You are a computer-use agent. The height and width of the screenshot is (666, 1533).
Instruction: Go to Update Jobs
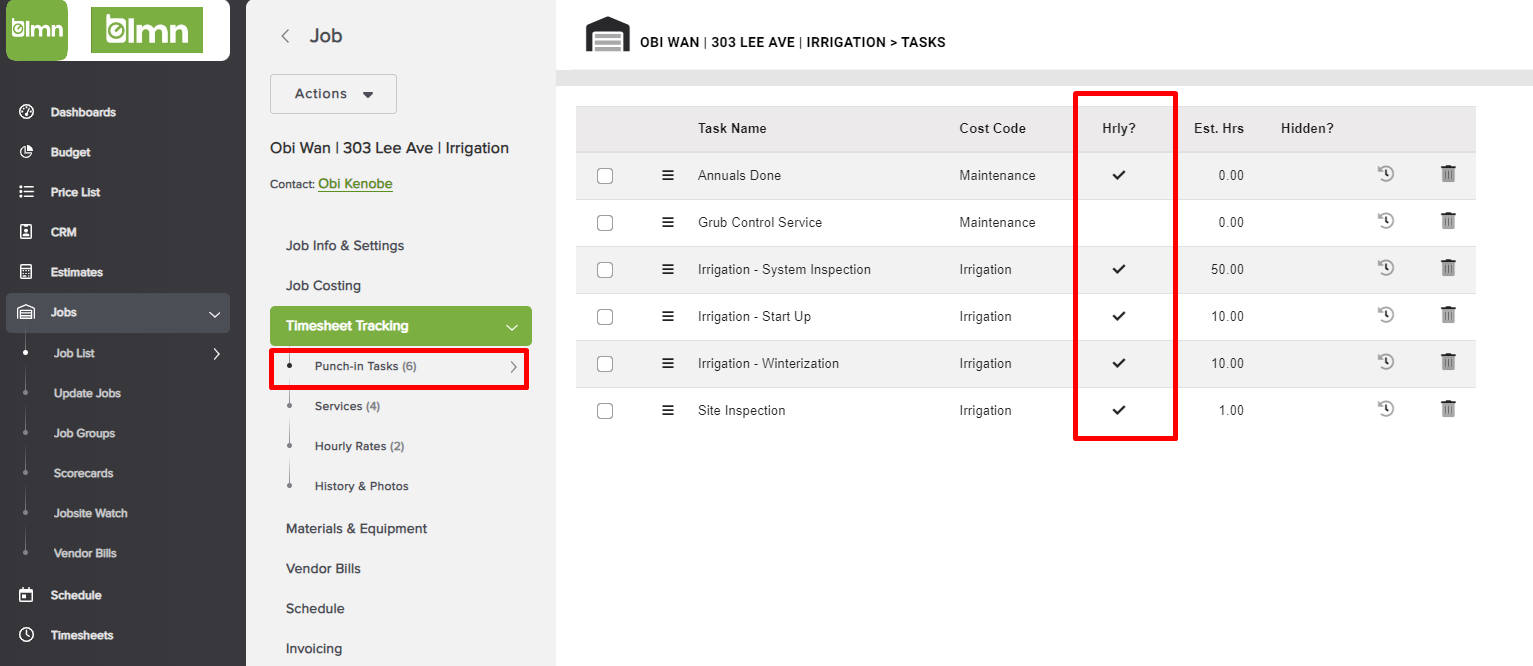87,393
